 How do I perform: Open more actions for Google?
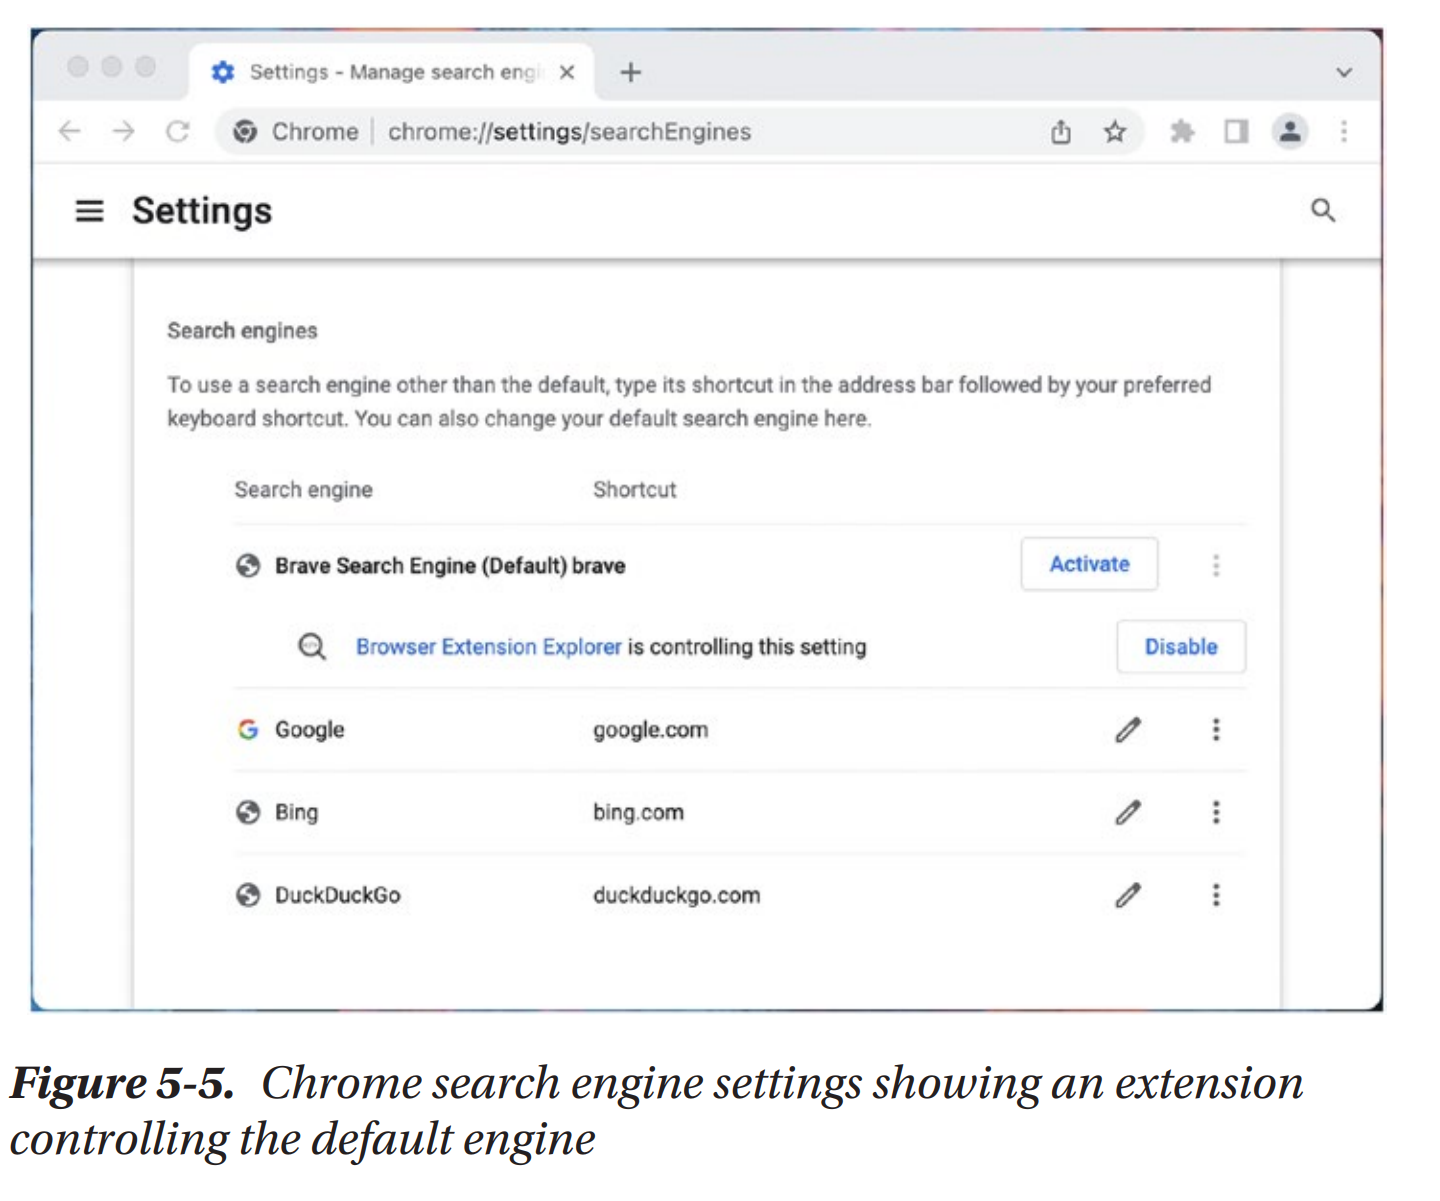(1216, 730)
